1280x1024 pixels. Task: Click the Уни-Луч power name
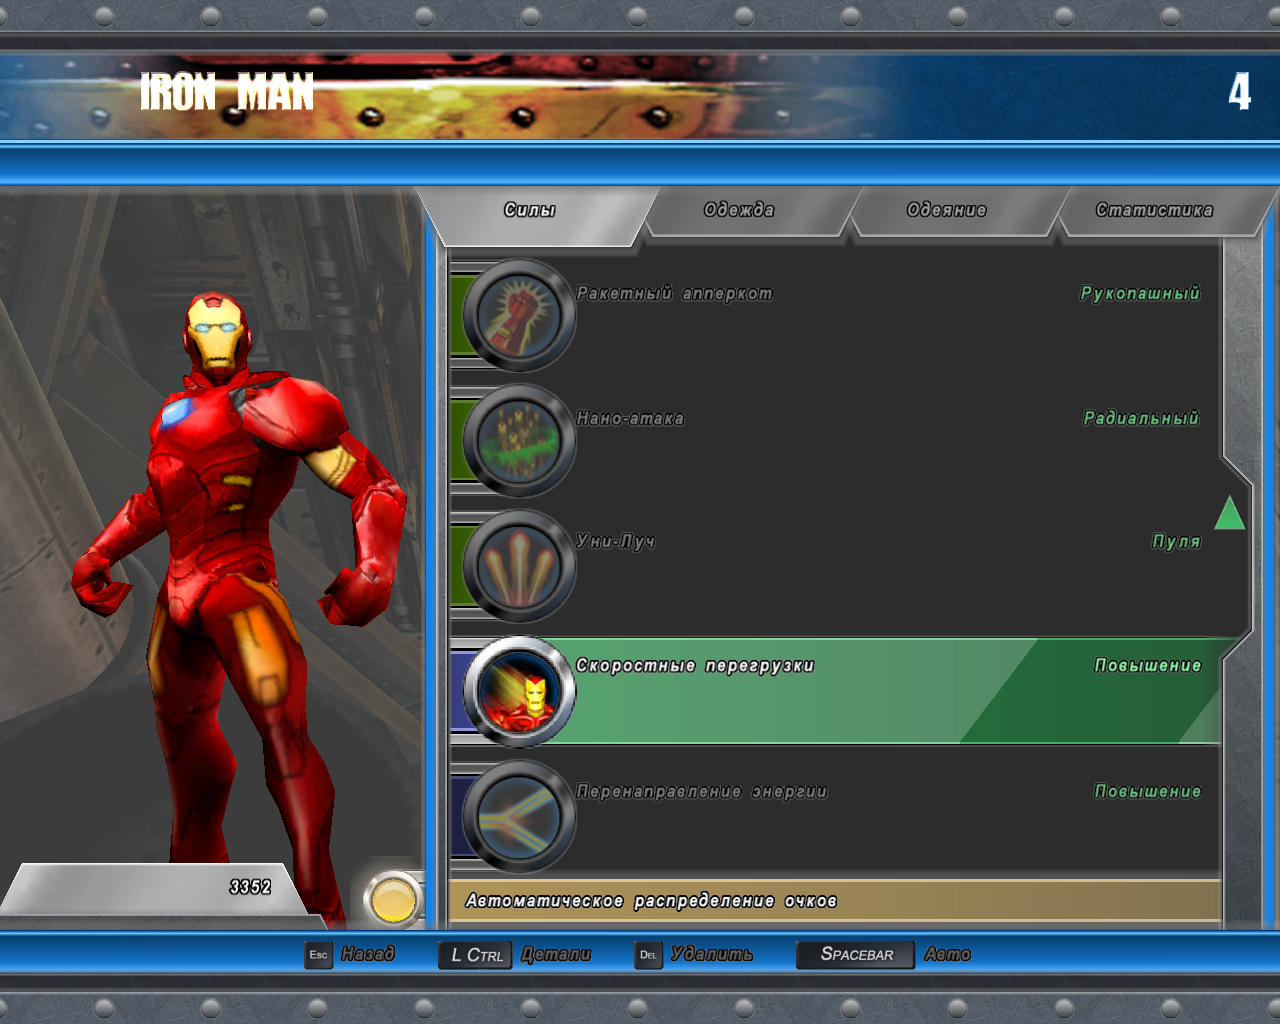(615, 541)
